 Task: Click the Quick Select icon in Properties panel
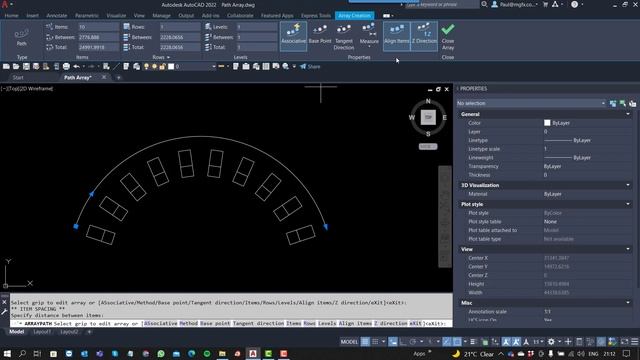[633, 103]
